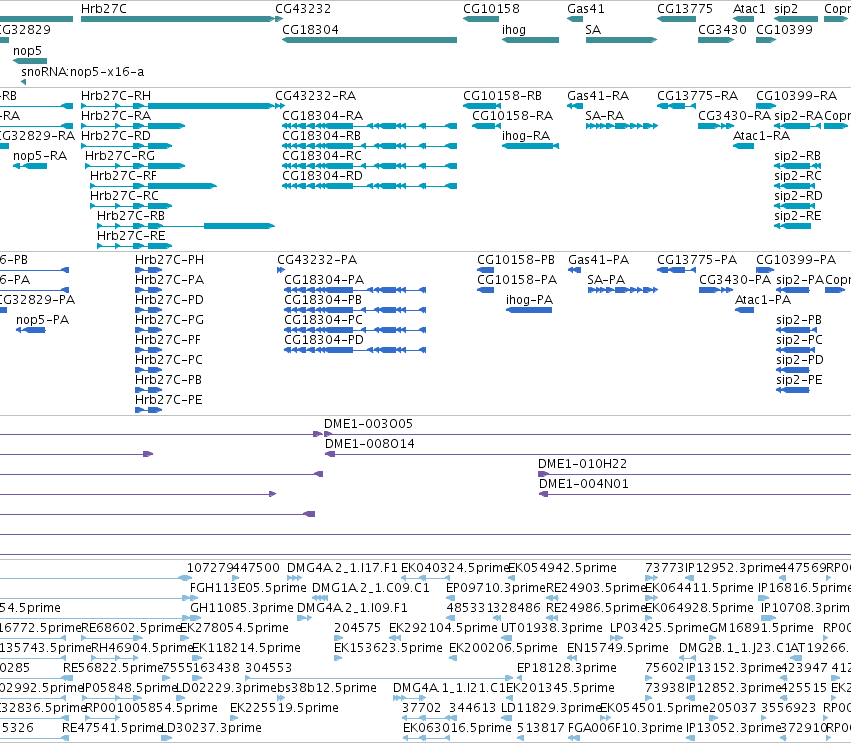The image size is (851, 743).
Task: Click the EST FGH113E05.5prime label
Action: click(248, 588)
